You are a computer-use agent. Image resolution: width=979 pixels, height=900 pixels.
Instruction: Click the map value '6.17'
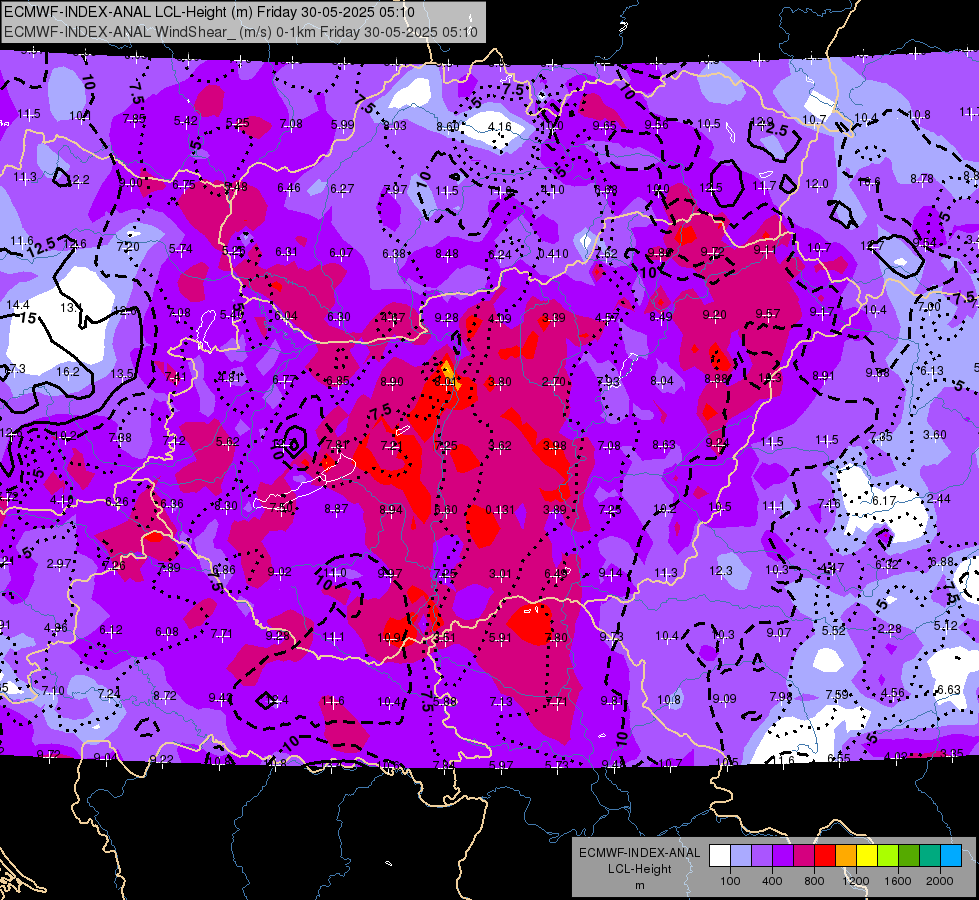coord(884,501)
